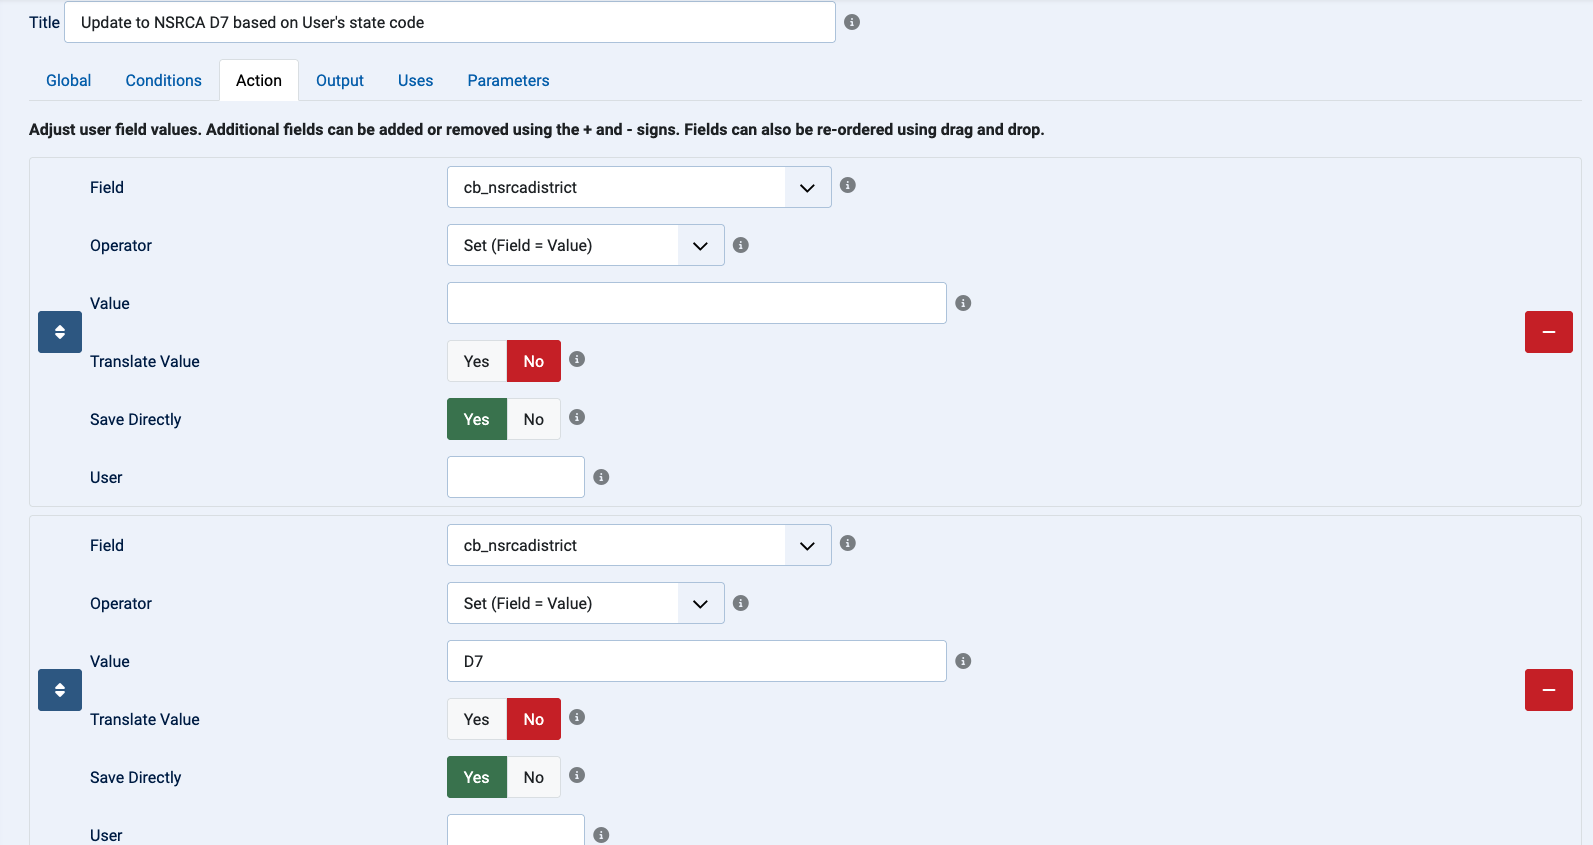Click the info icon beside the second Field dropdown

tap(848, 543)
